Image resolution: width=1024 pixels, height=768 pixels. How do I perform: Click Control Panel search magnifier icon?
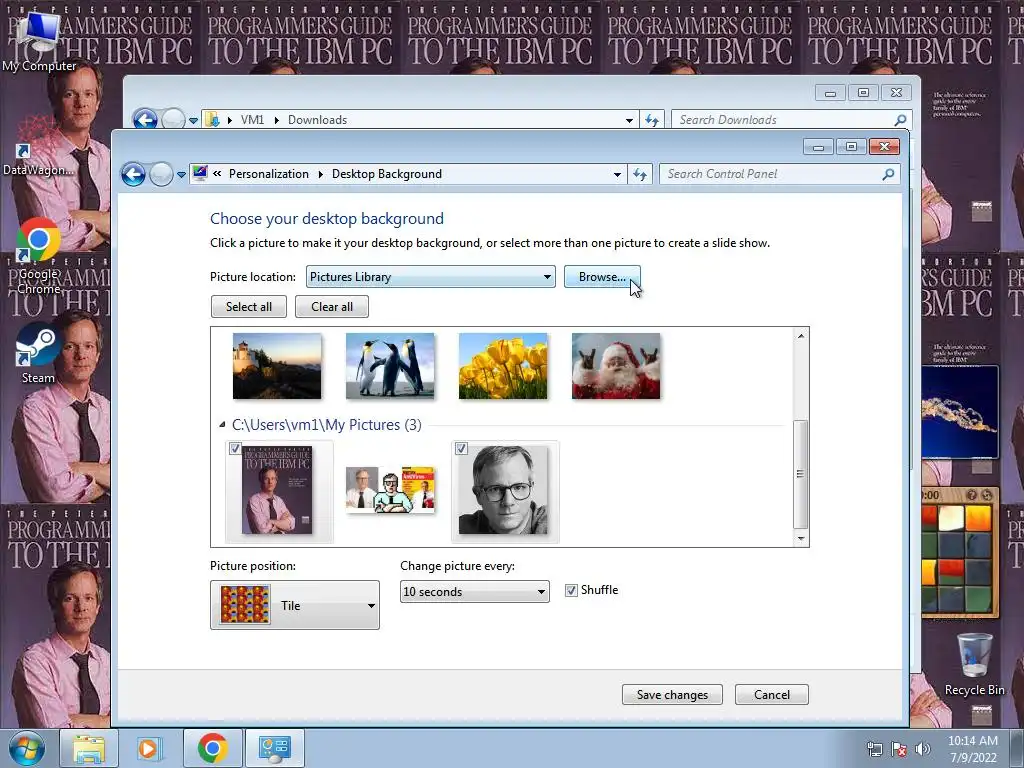(888, 174)
